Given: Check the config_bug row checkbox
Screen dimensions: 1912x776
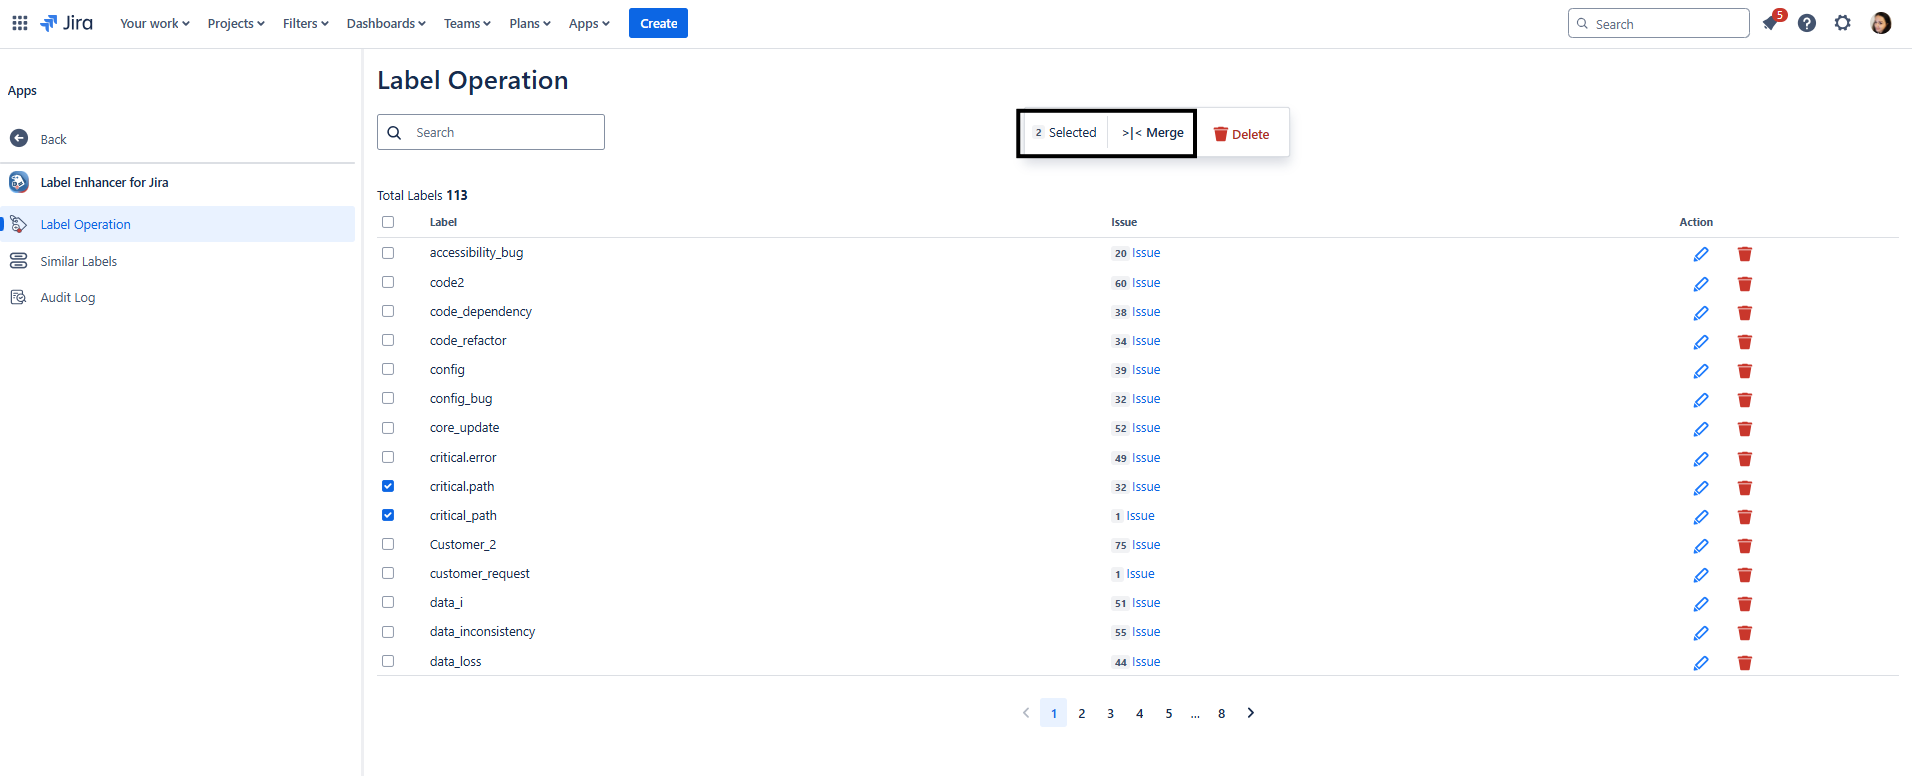Looking at the screenshot, I should [x=388, y=398].
